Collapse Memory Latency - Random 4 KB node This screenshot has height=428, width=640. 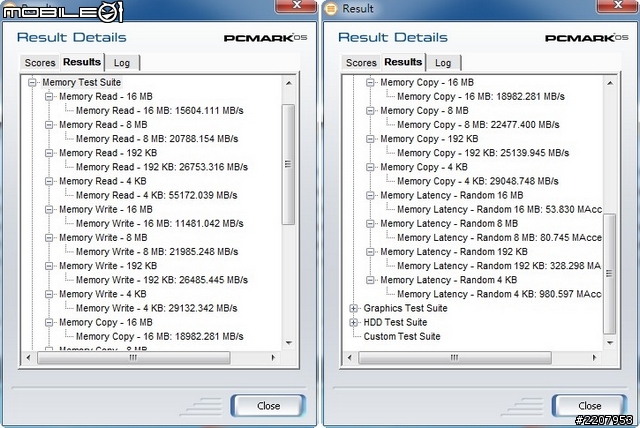370,280
